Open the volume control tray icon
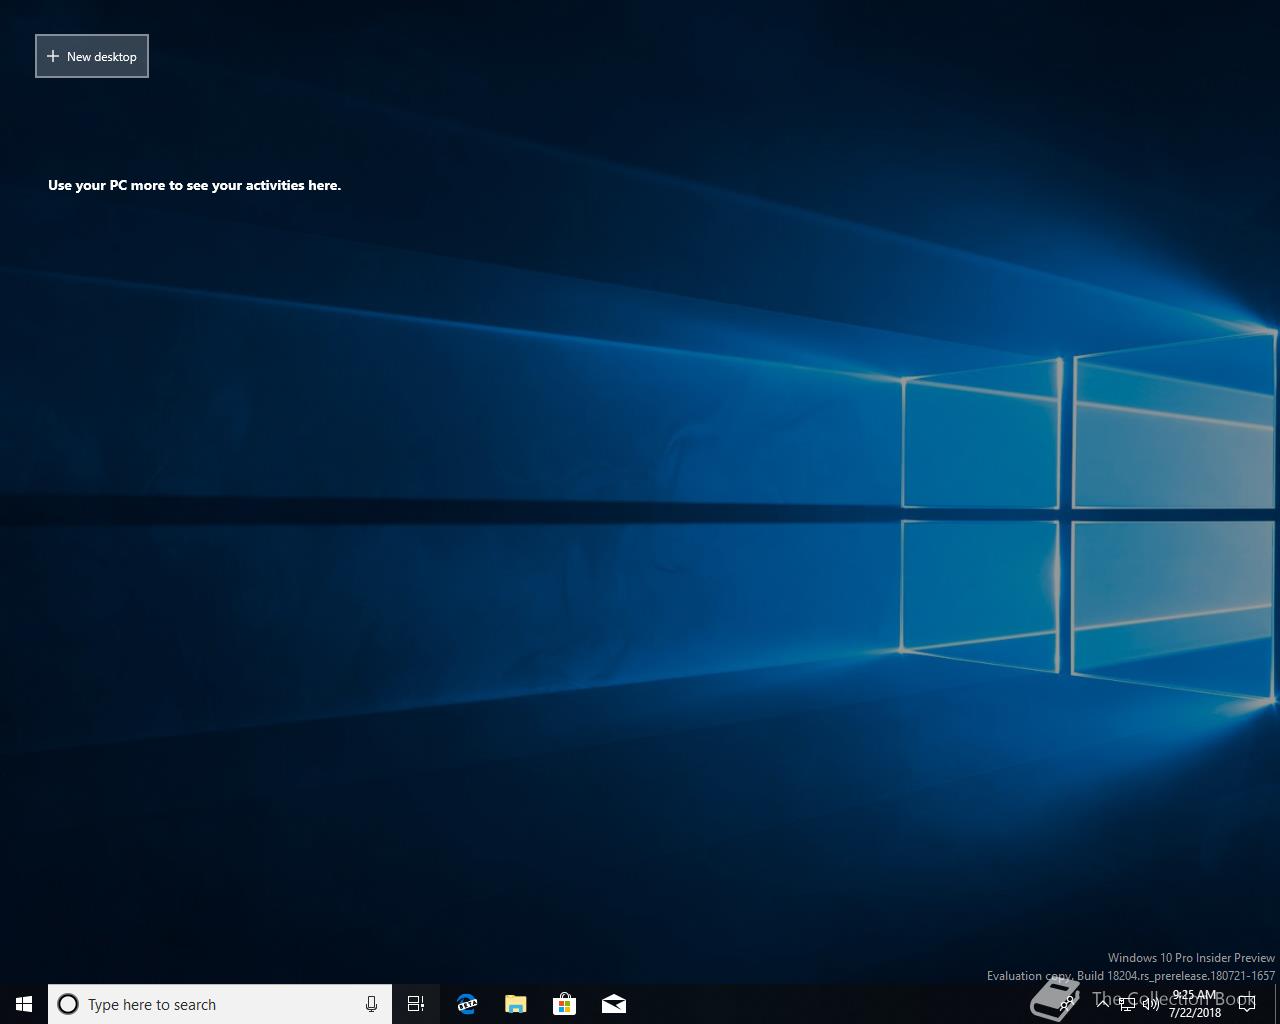Image resolution: width=1280 pixels, height=1024 pixels. point(1151,1004)
